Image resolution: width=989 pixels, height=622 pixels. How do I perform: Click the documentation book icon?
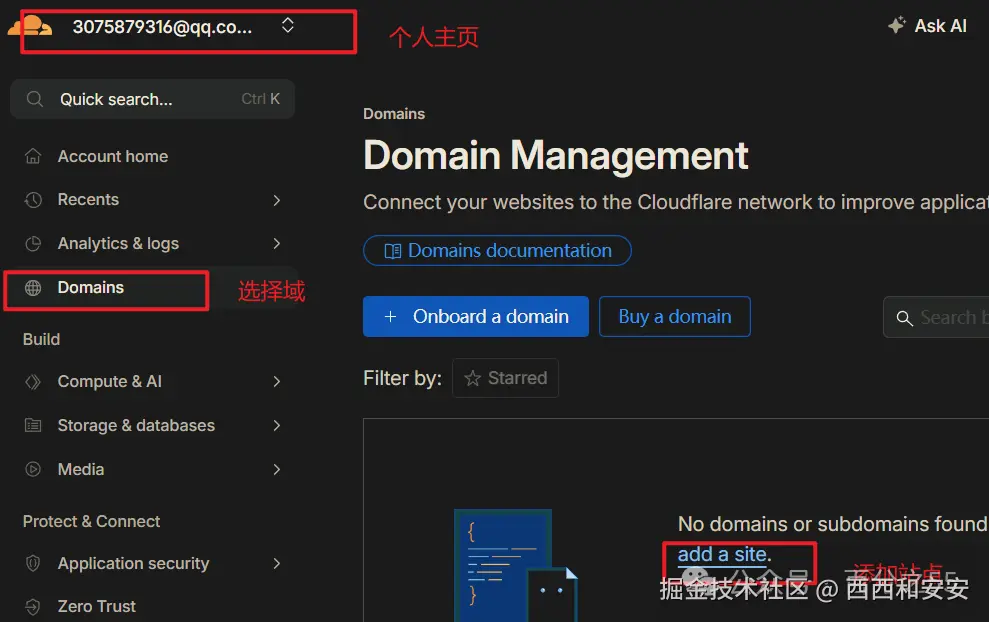(x=392, y=251)
